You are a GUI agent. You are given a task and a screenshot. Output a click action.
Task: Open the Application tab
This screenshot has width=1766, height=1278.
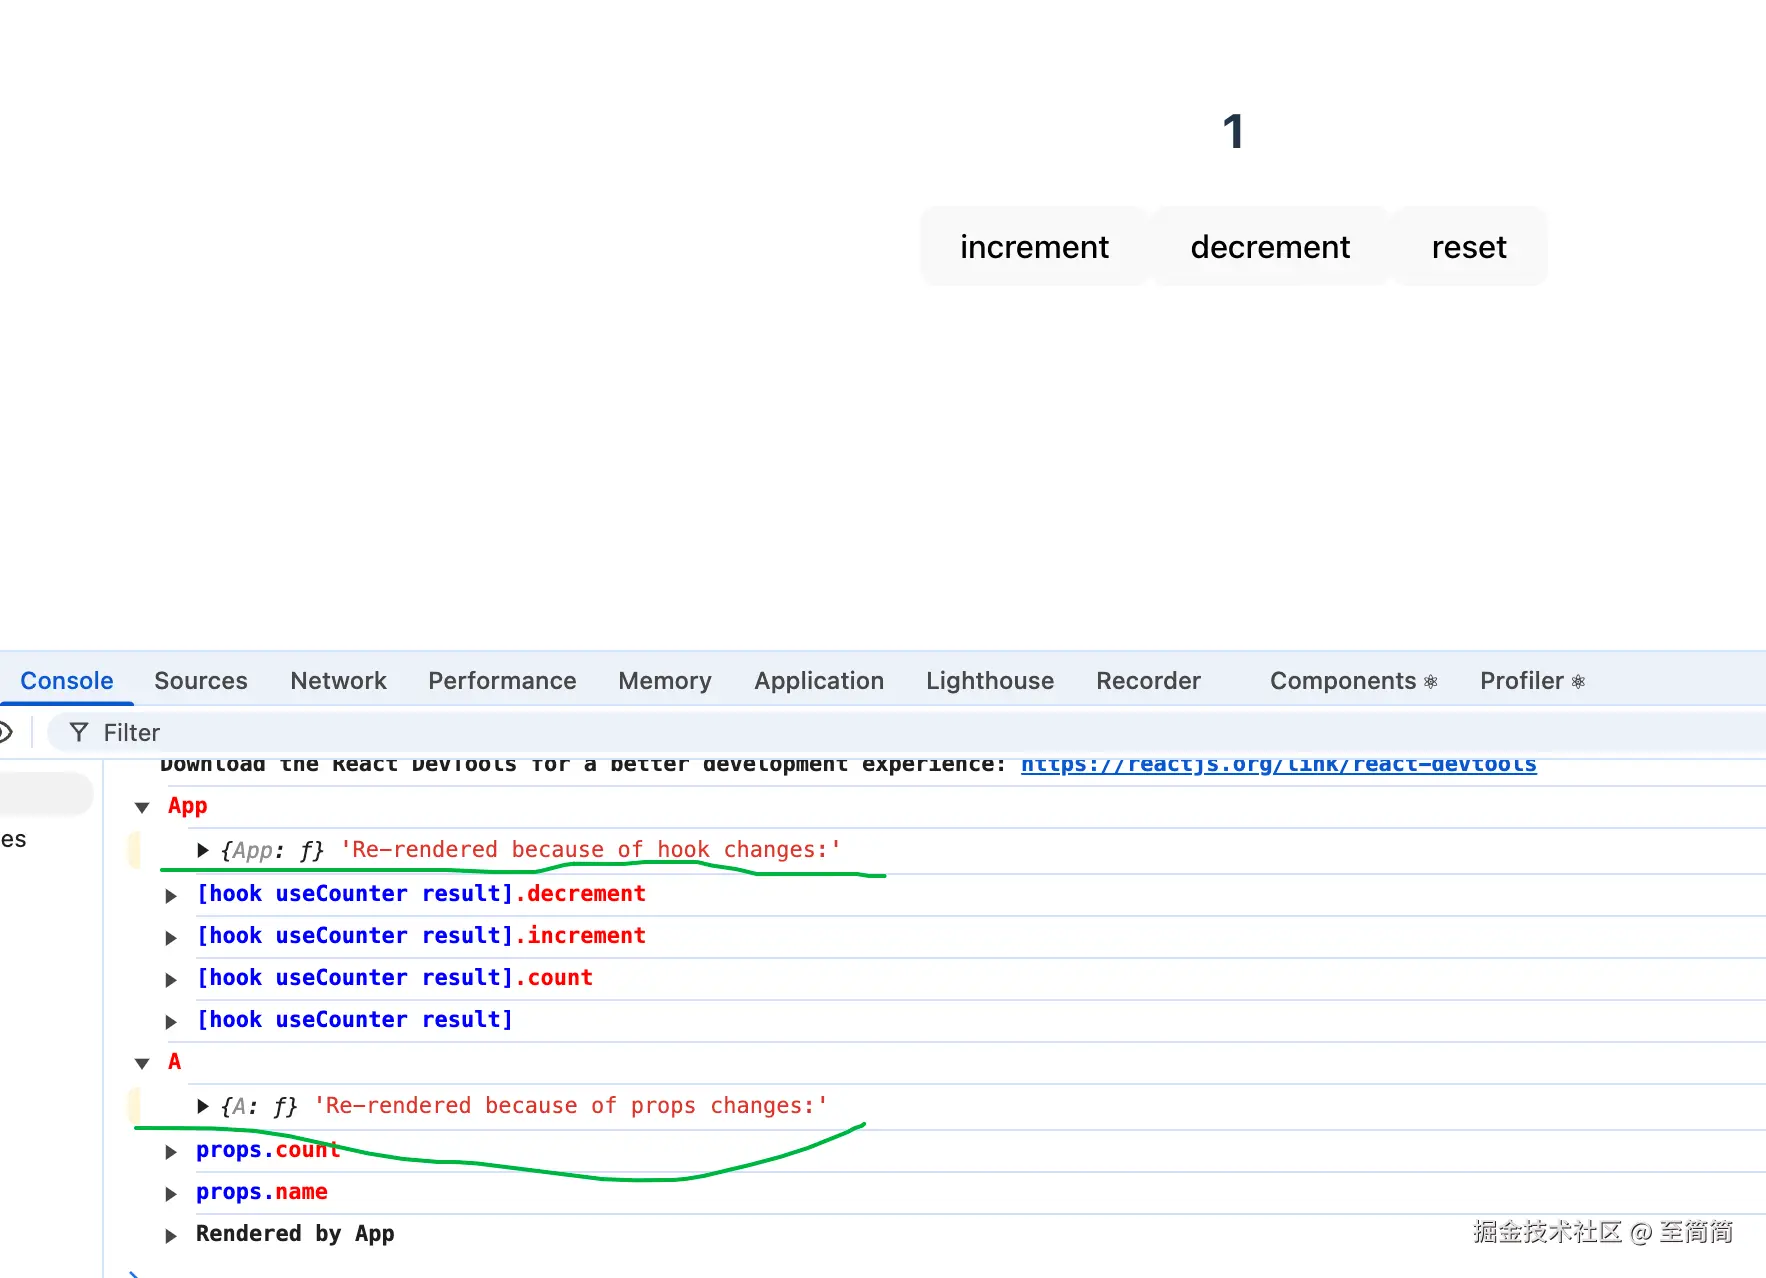pos(819,681)
